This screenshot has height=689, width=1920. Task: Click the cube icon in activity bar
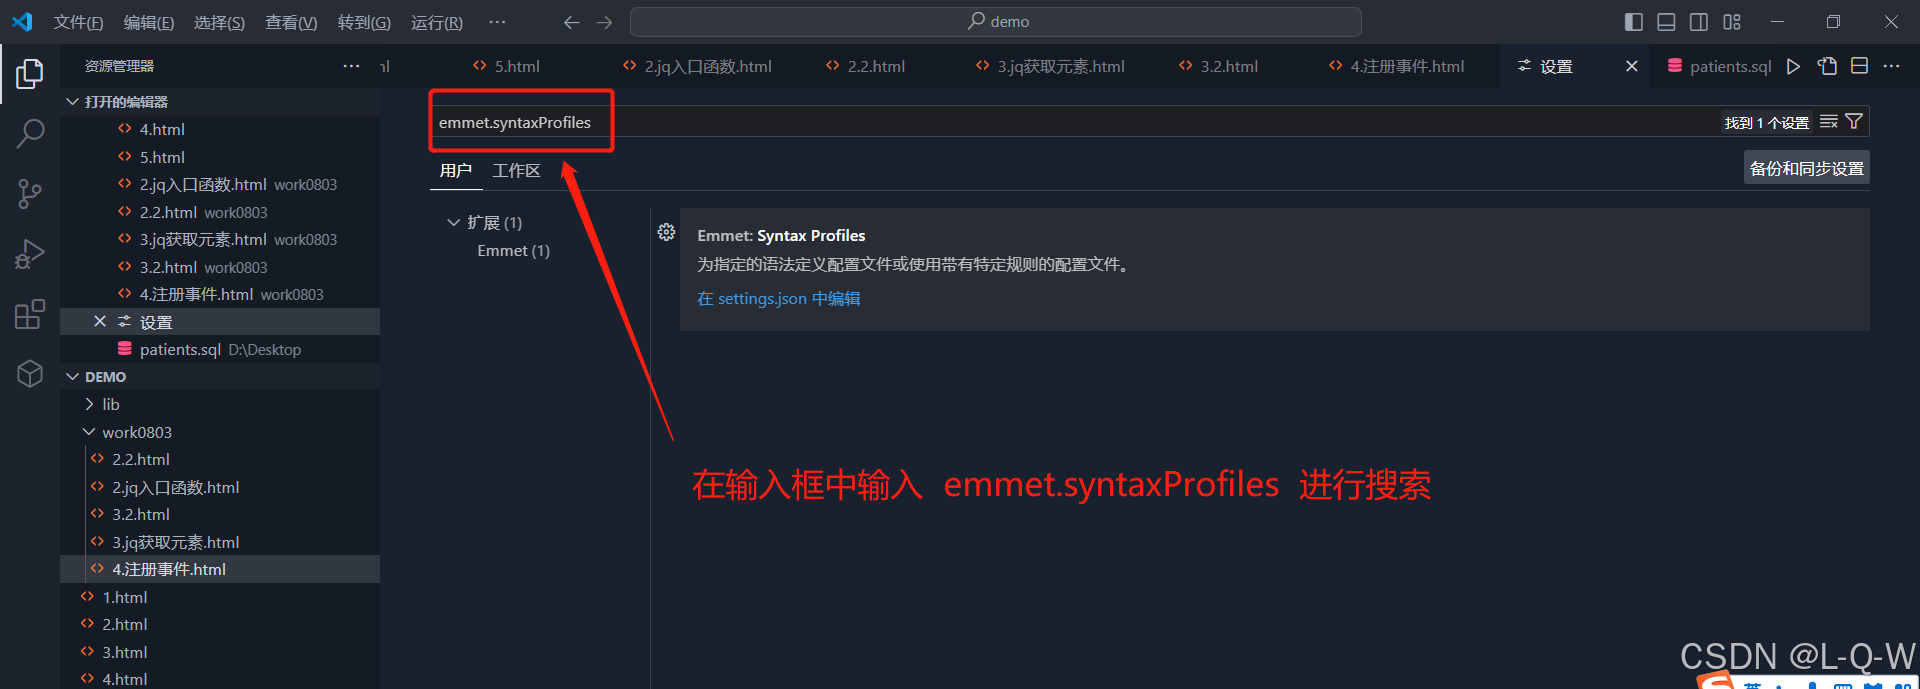pos(30,374)
